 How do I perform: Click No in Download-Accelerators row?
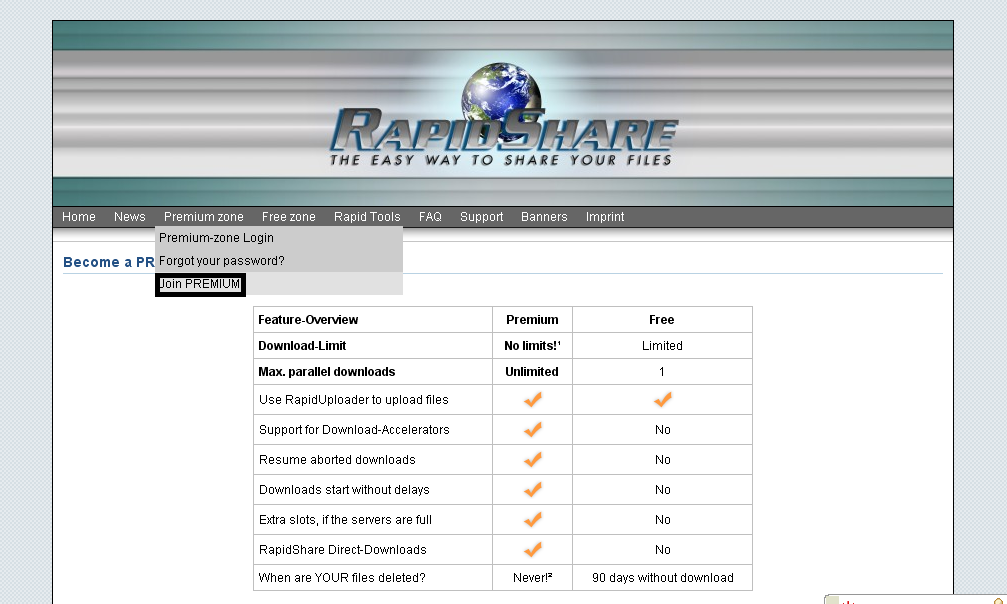[663, 430]
